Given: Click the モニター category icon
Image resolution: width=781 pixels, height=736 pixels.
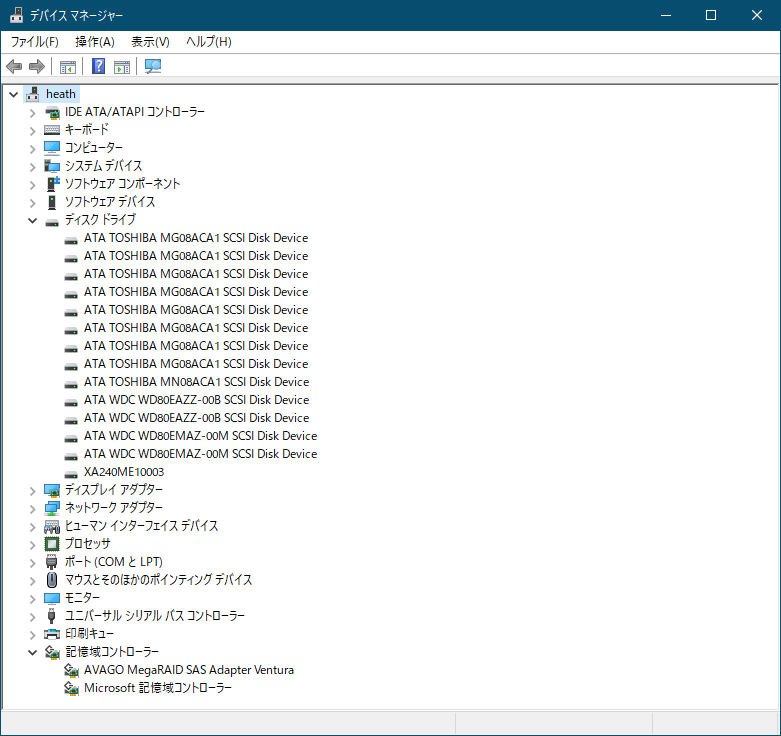Looking at the screenshot, I should pos(52,598).
